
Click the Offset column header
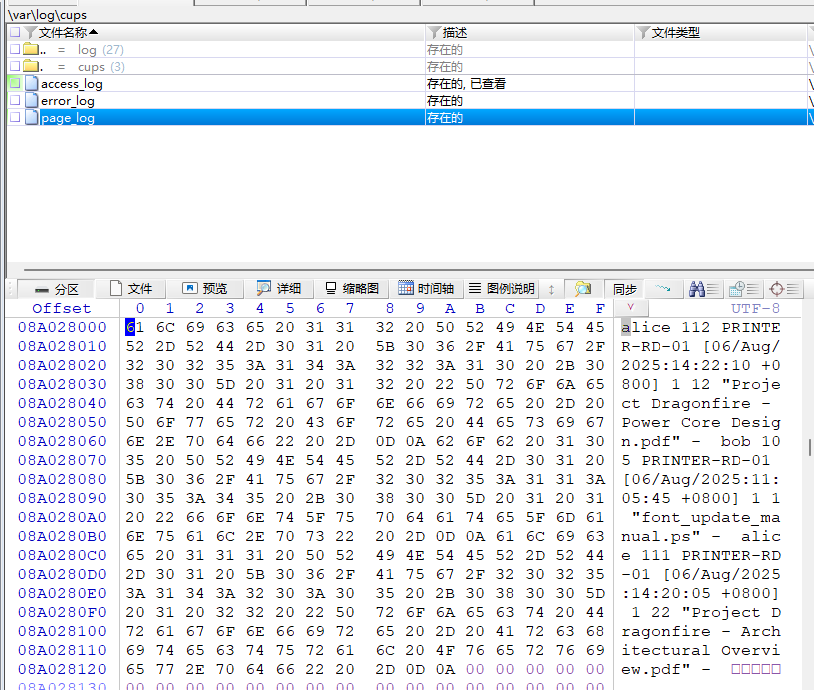[61, 308]
